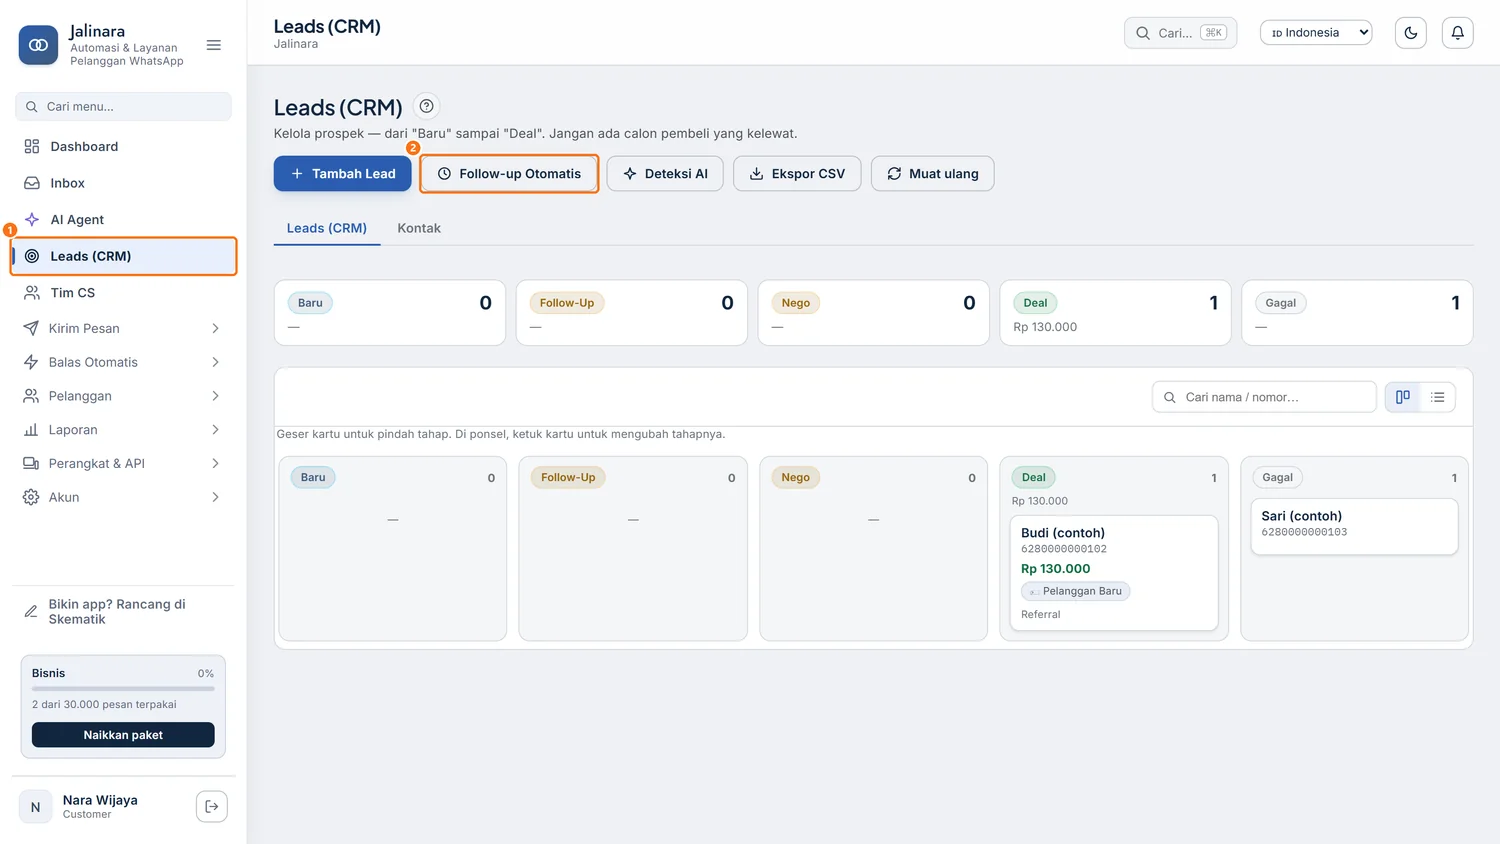Image resolution: width=1500 pixels, height=844 pixels.
Task: Click the Bisnis usage progress bar
Action: (123, 688)
